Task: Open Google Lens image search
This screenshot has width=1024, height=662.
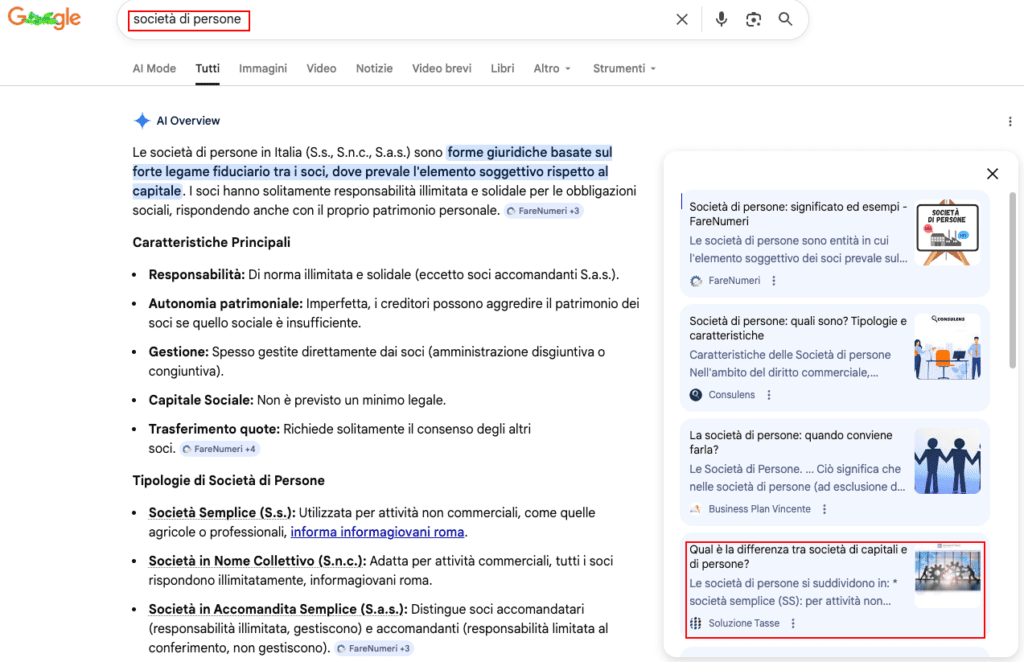Action: click(x=753, y=18)
